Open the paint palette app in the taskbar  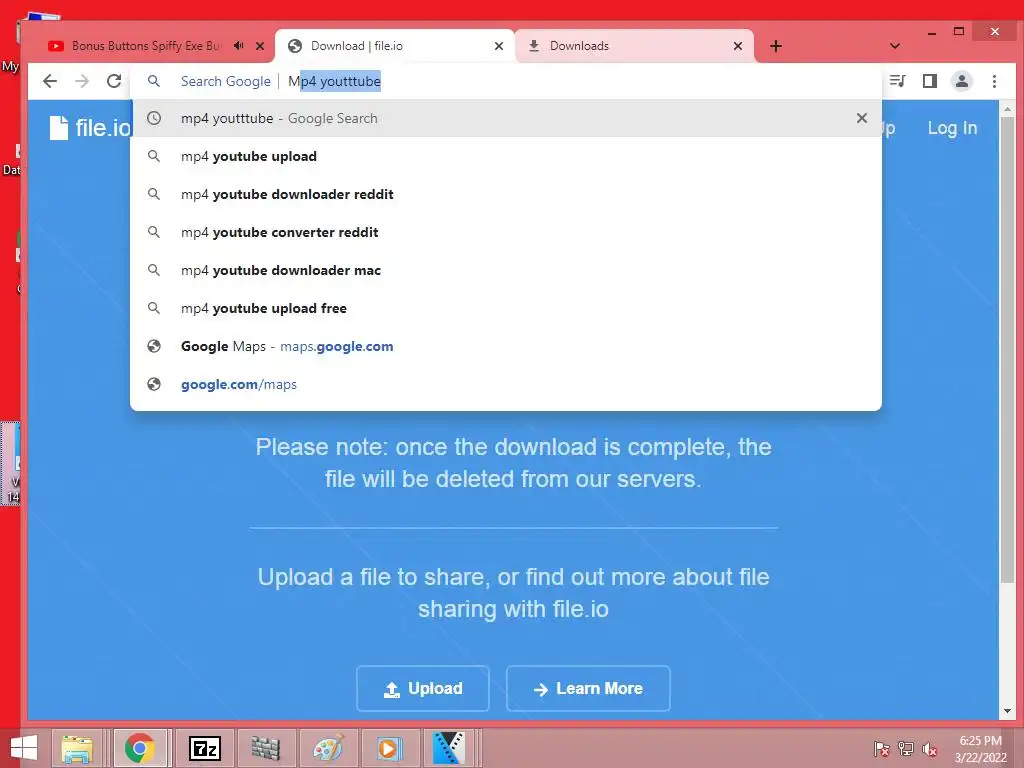click(x=327, y=748)
